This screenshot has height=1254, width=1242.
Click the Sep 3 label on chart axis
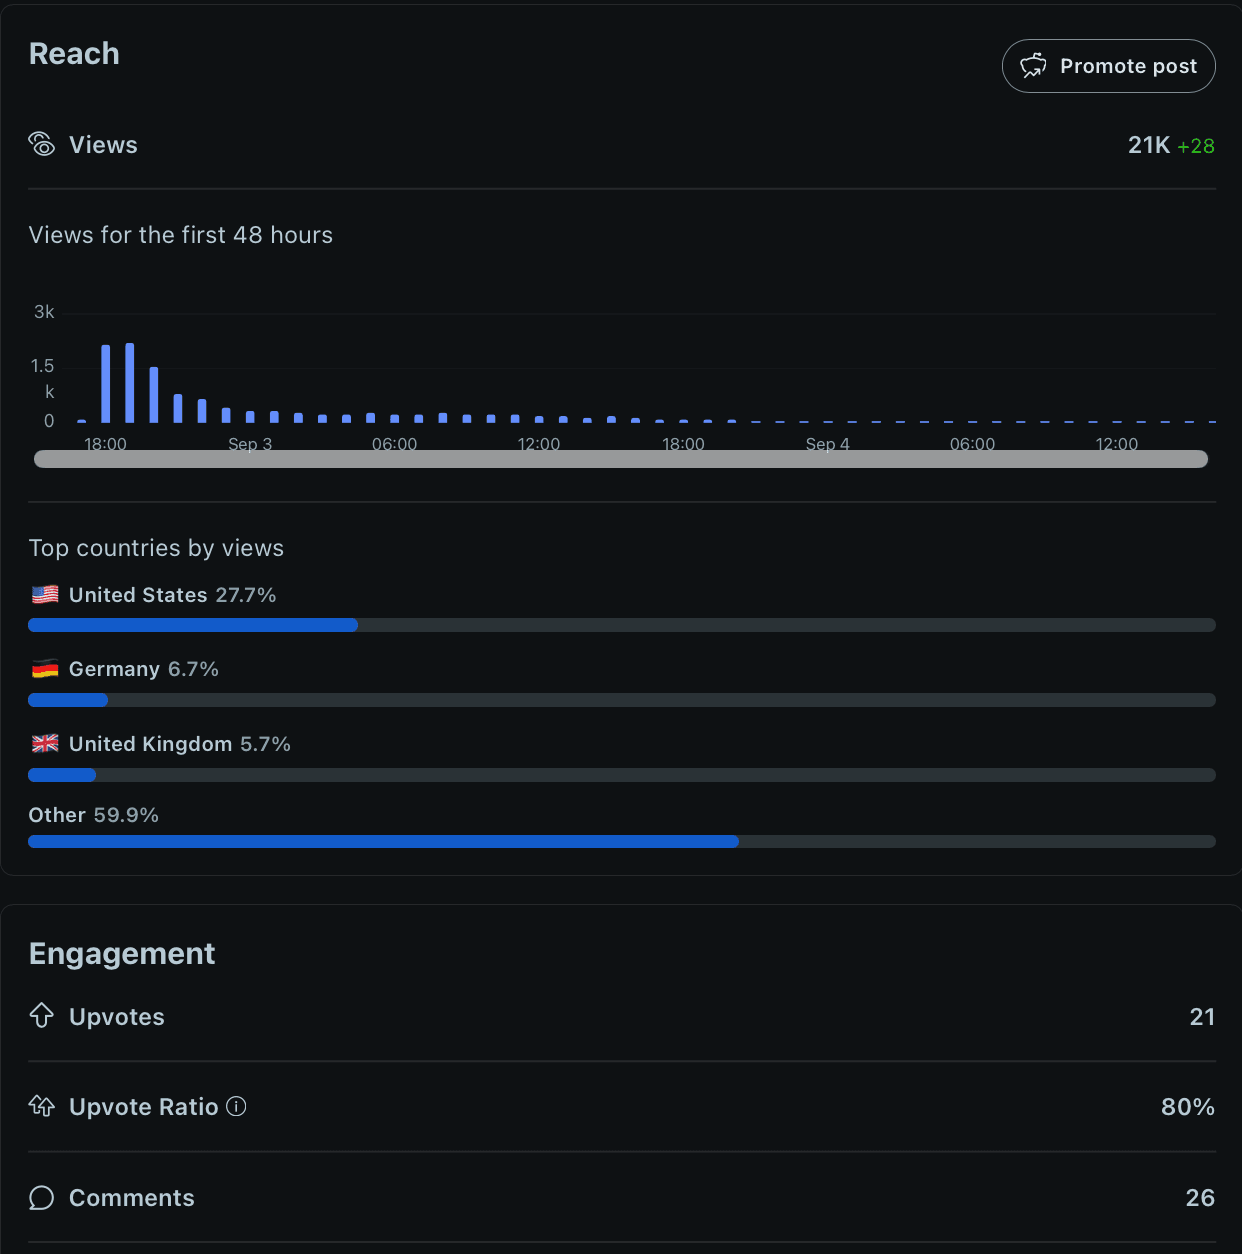tap(250, 444)
